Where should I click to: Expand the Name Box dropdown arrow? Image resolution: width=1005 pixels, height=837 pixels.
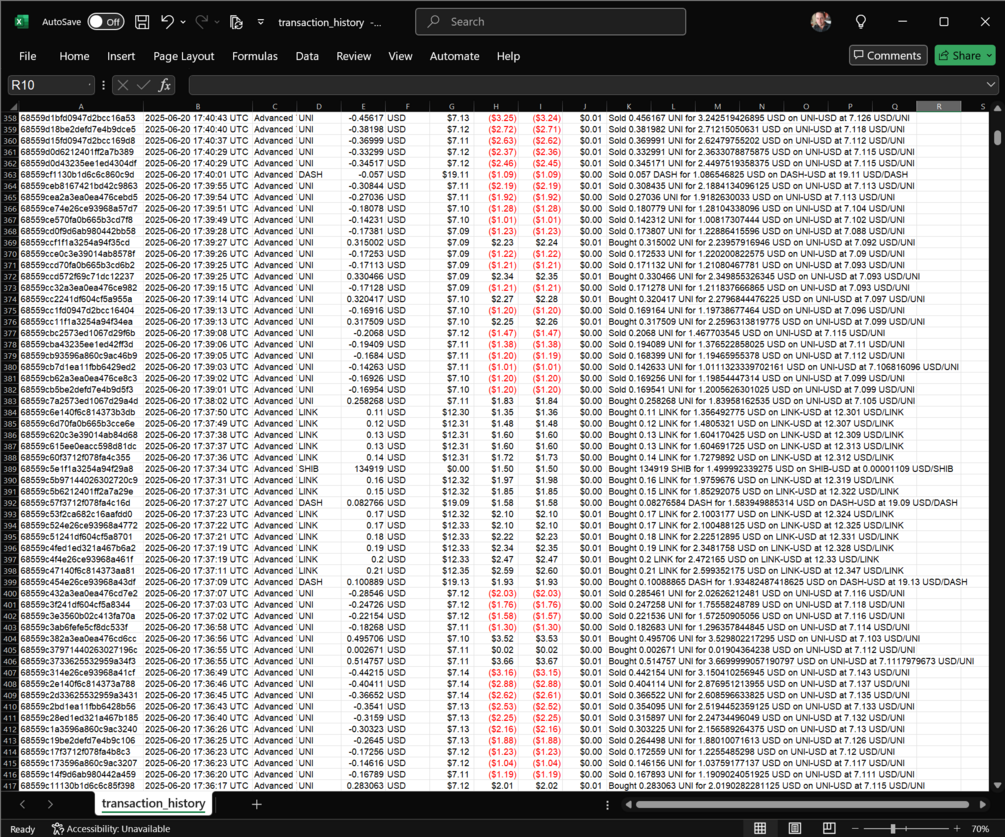(x=89, y=85)
